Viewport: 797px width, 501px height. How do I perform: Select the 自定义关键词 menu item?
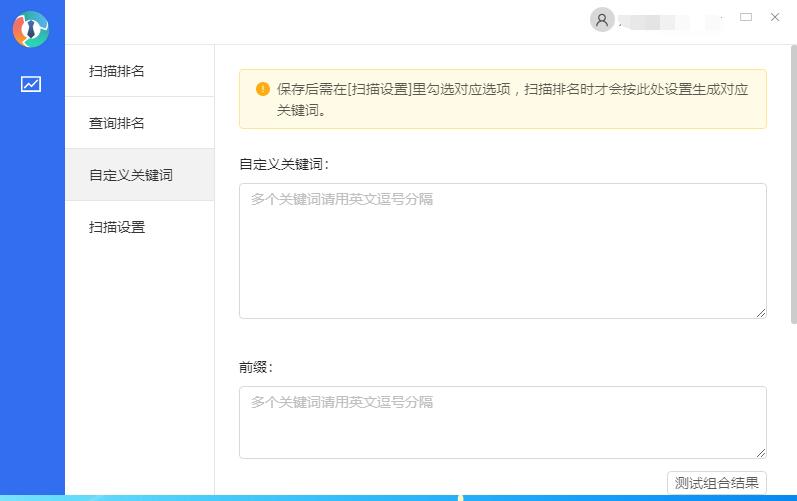[131, 175]
